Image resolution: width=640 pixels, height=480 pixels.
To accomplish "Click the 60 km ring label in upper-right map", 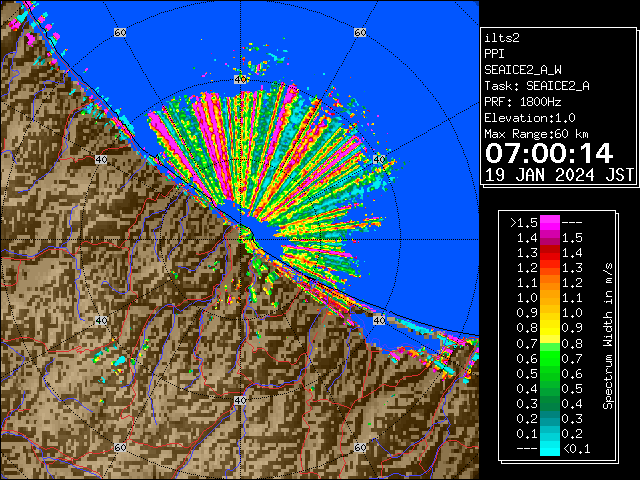I will (x=360, y=32).
